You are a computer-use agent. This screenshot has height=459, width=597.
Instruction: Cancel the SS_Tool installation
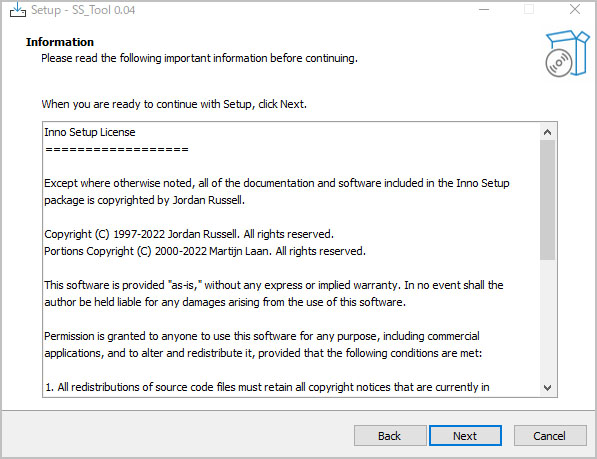[x=550, y=436]
